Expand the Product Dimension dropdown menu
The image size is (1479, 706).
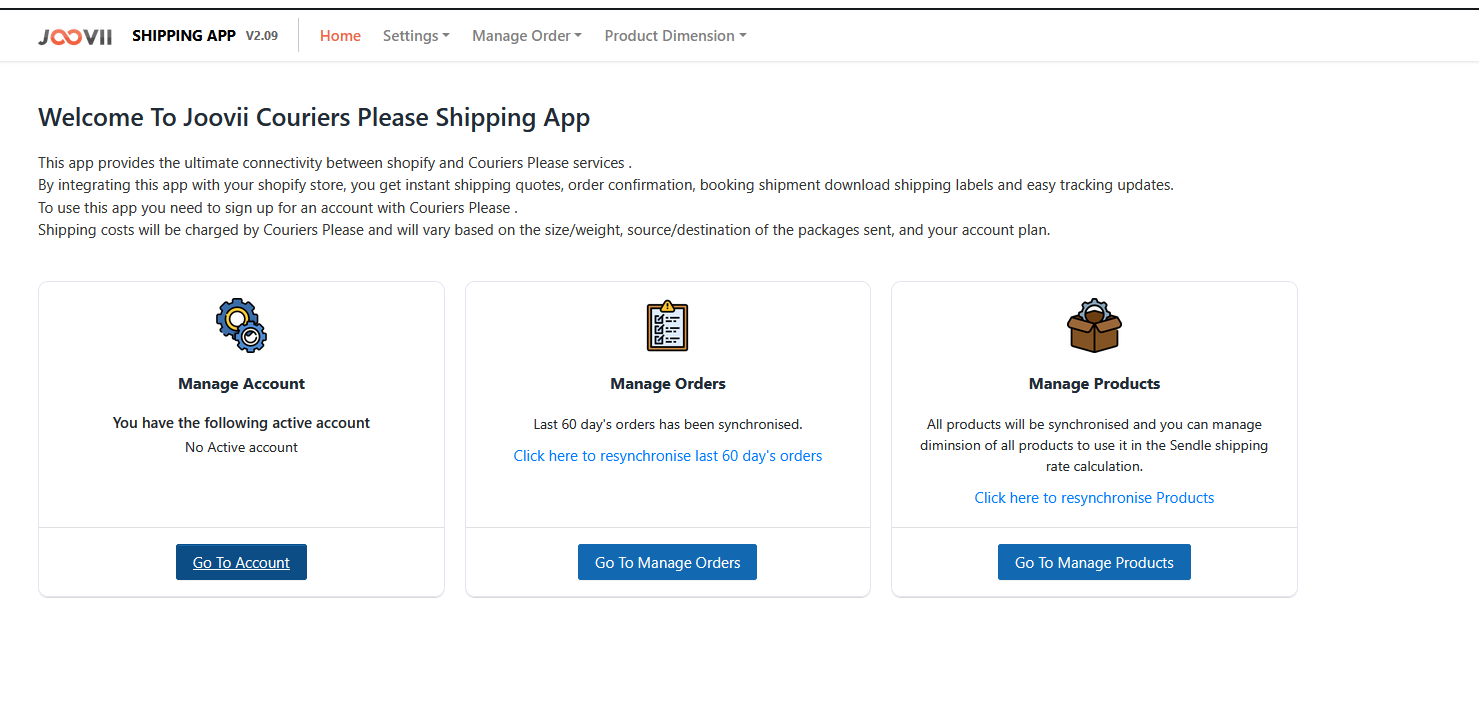pyautogui.click(x=675, y=36)
